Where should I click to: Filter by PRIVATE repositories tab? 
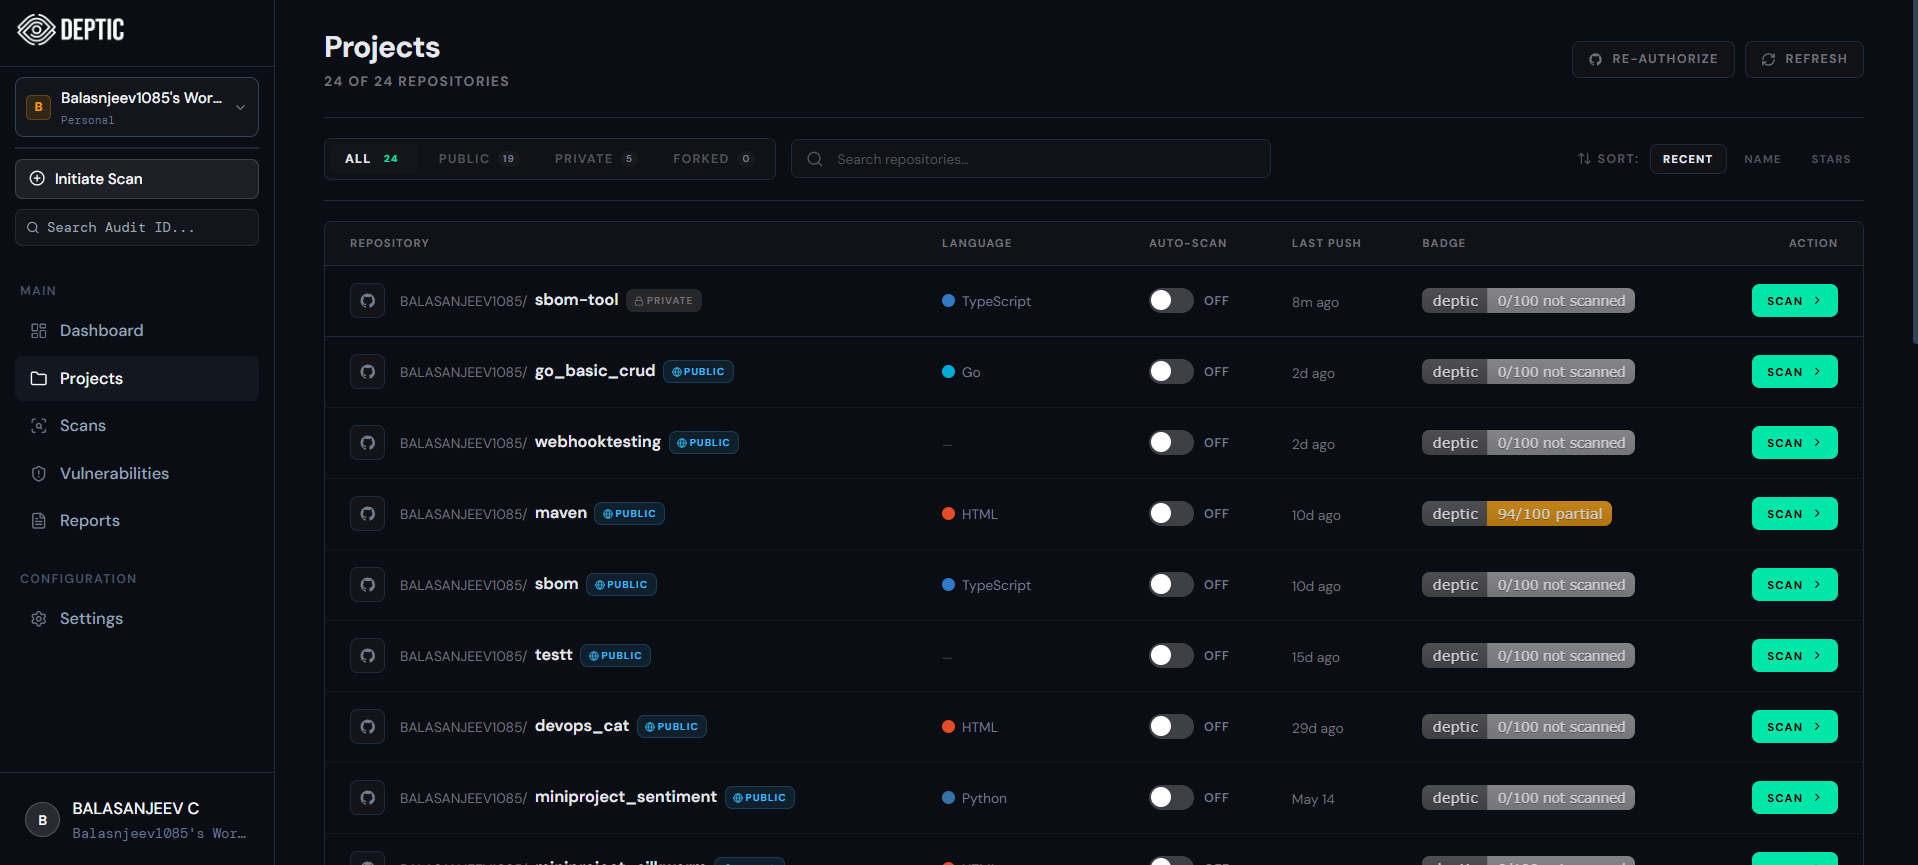pos(595,159)
